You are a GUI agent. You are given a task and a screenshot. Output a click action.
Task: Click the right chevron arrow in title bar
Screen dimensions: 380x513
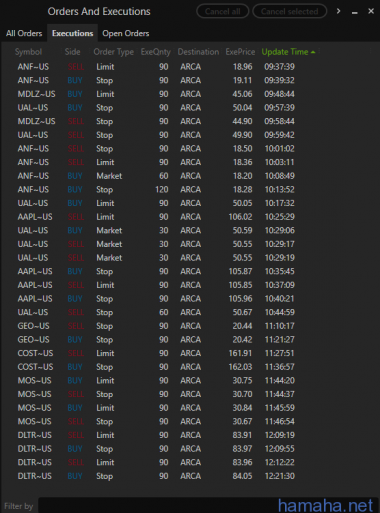pos(338,11)
